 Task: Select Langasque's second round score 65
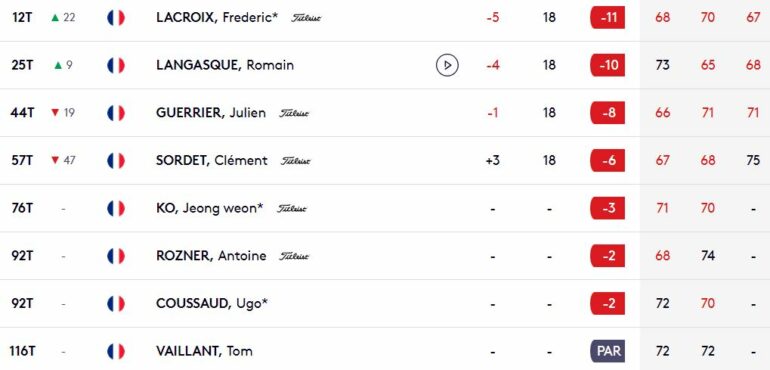tap(708, 65)
